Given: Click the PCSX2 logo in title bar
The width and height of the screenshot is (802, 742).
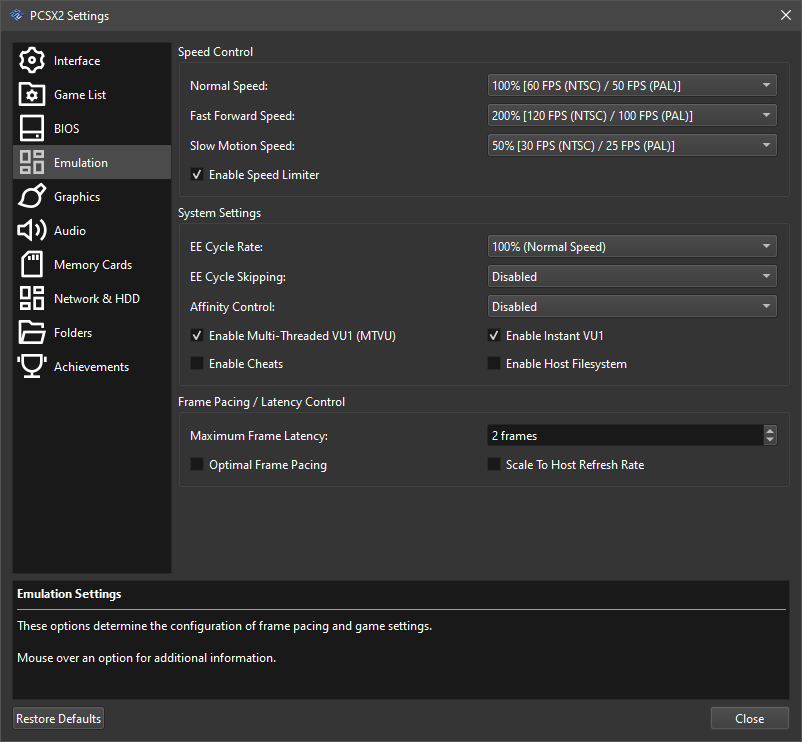Looking at the screenshot, I should (16, 15).
